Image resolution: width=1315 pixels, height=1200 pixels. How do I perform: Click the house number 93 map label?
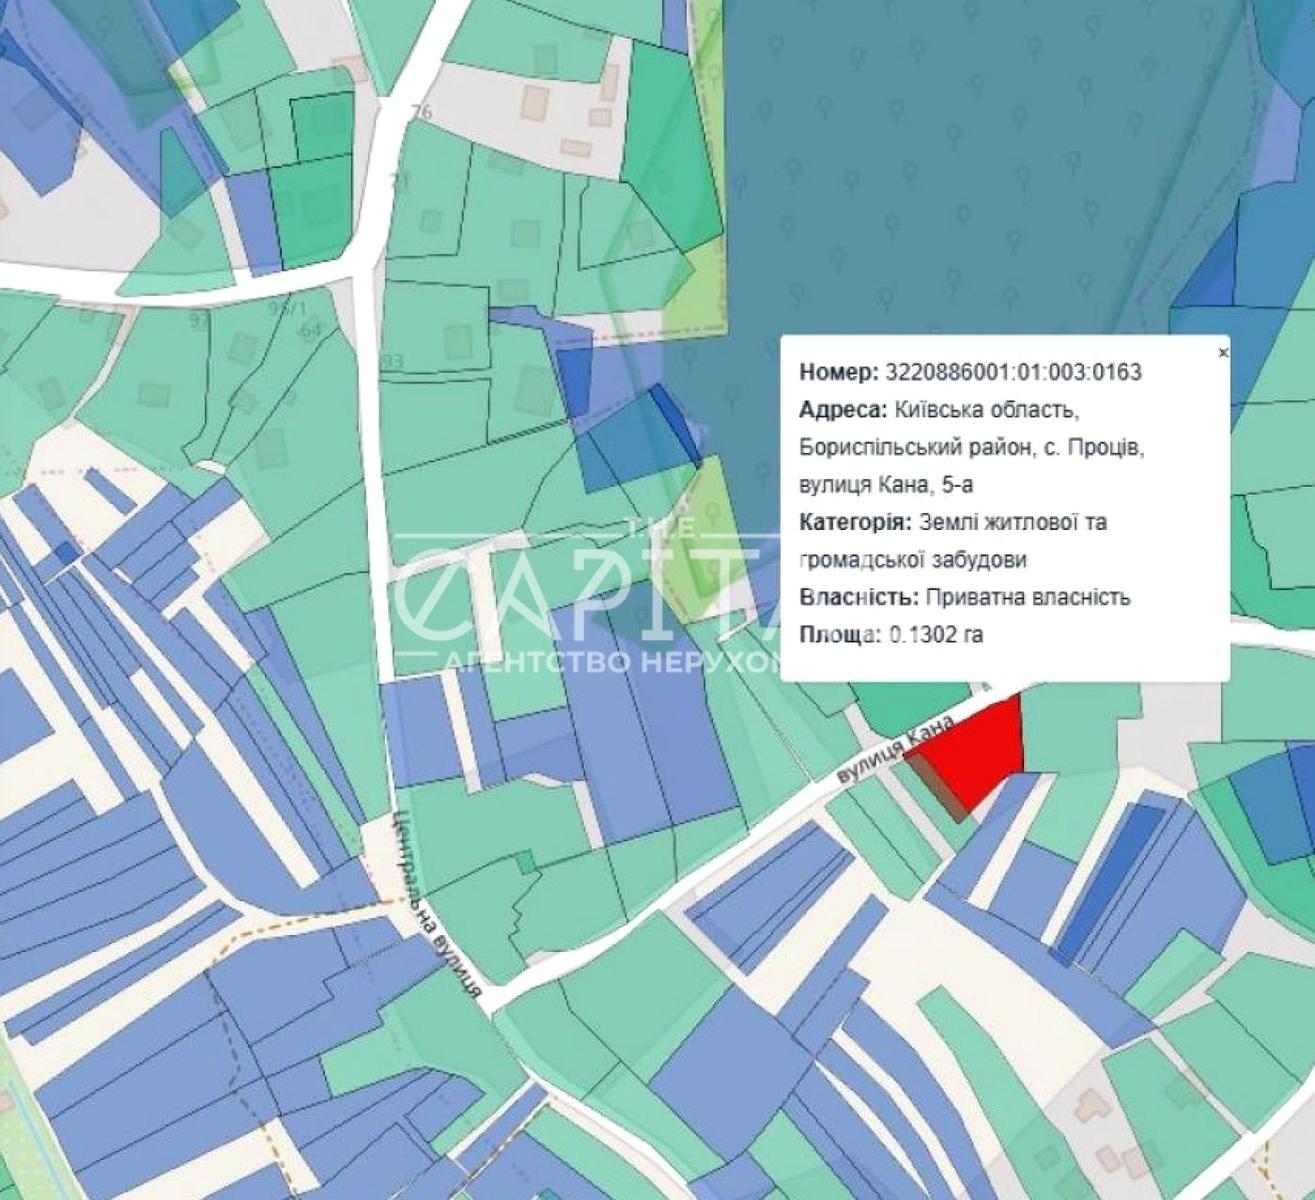coord(392,360)
